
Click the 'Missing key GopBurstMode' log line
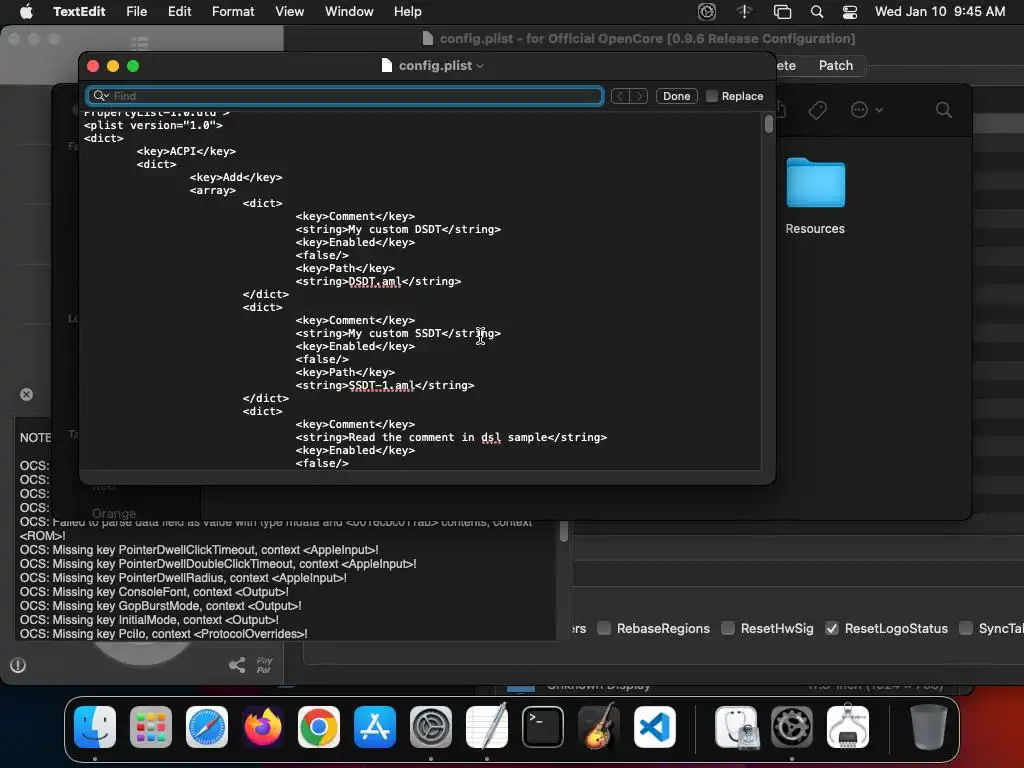(x=161, y=606)
